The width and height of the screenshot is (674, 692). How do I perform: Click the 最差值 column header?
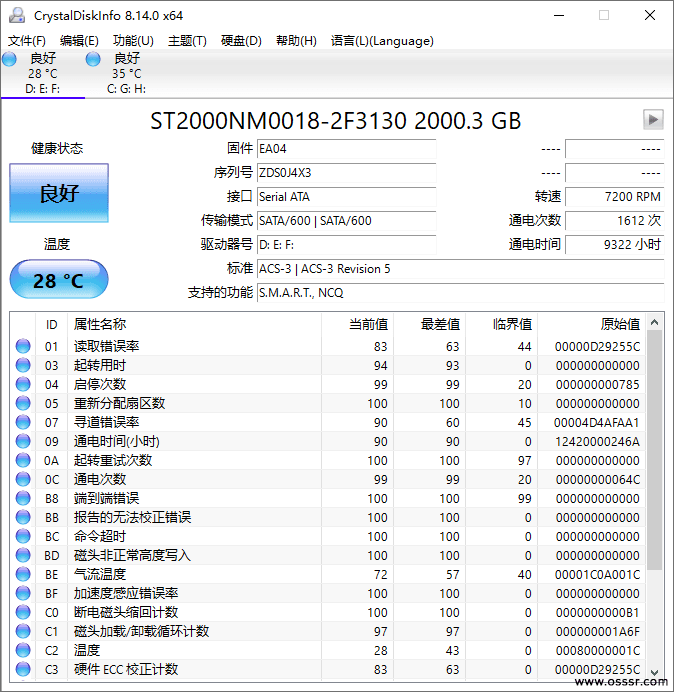pyautogui.click(x=429, y=324)
